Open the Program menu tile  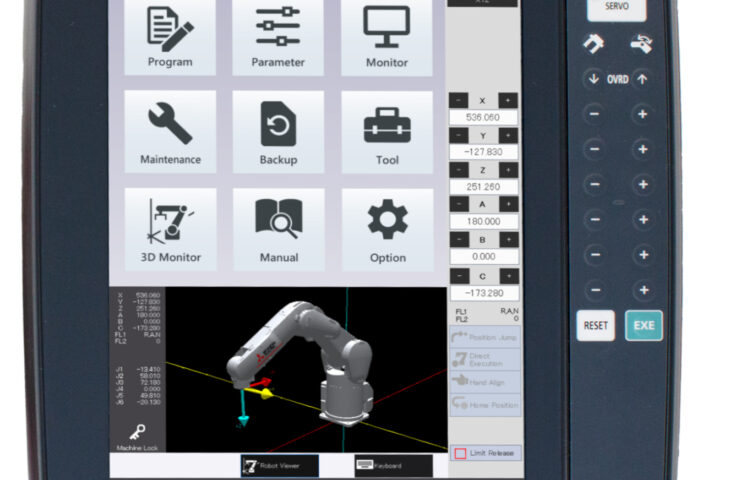pos(169,36)
